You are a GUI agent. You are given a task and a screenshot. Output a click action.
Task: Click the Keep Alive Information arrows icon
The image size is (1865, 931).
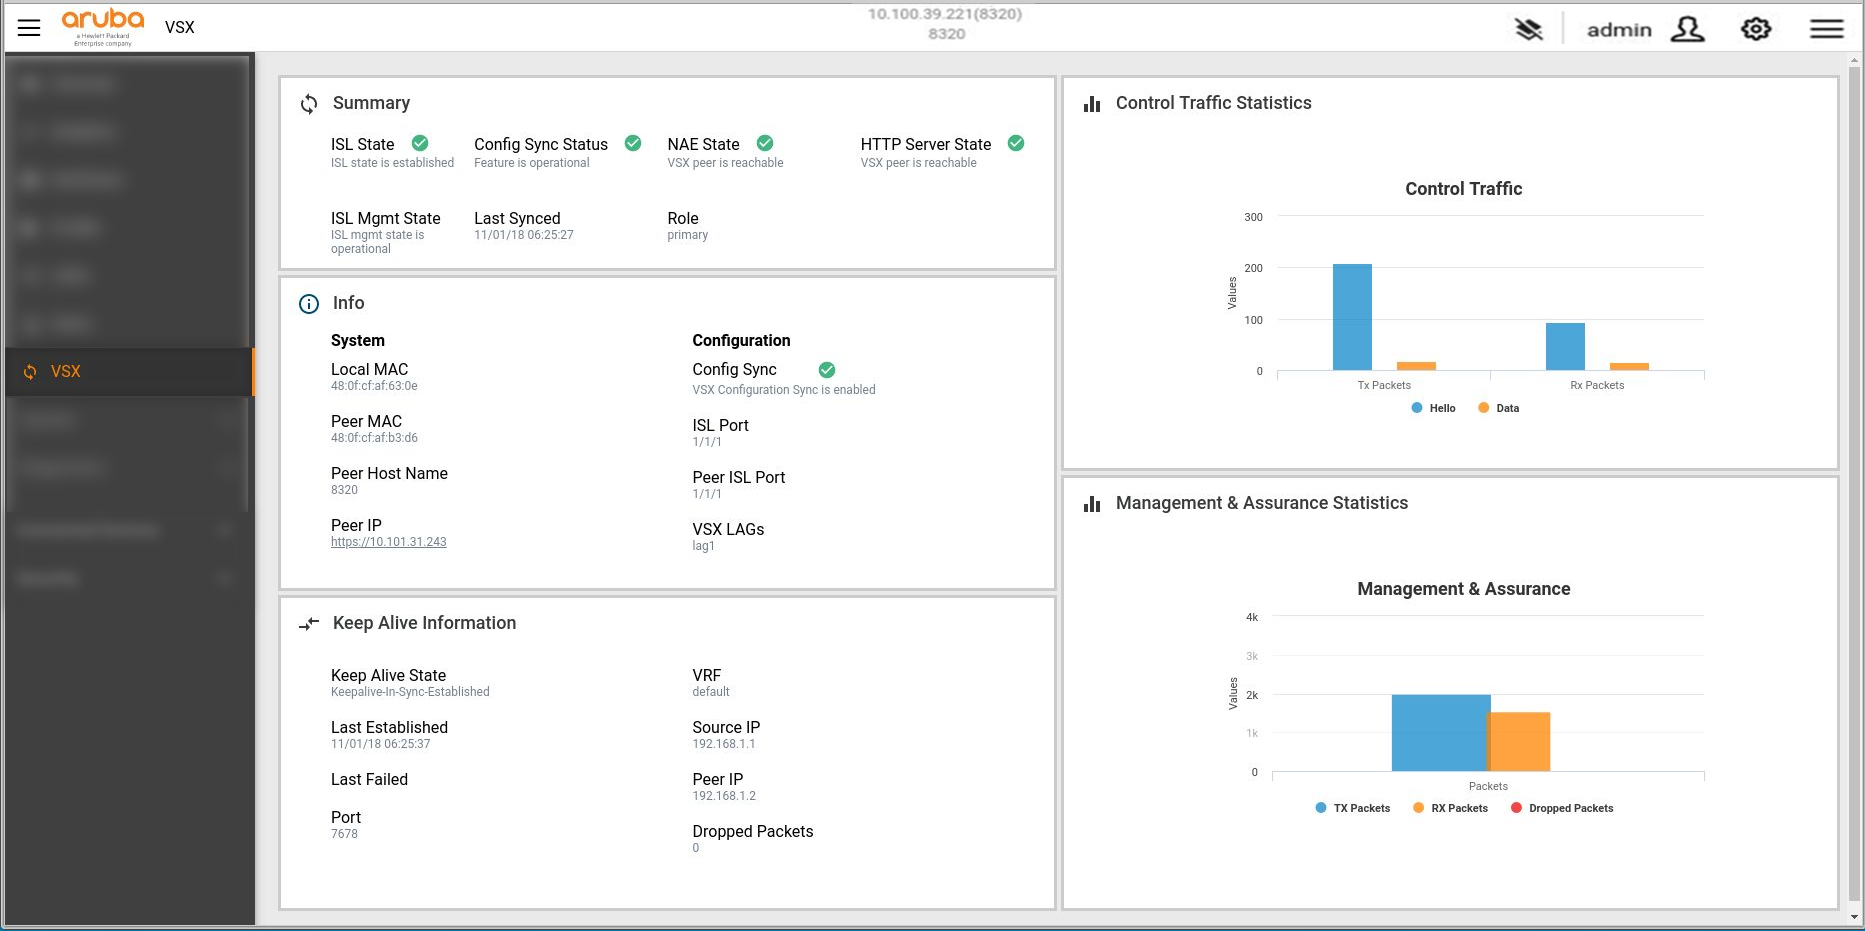(309, 624)
